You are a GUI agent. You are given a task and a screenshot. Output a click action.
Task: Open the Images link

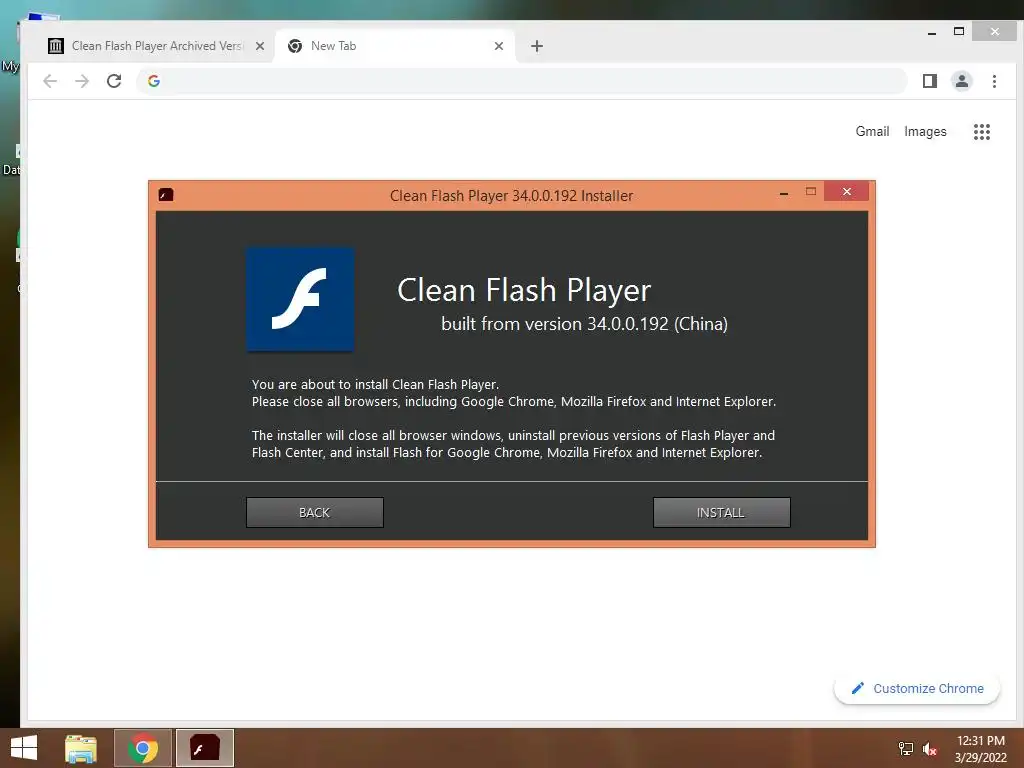925,131
